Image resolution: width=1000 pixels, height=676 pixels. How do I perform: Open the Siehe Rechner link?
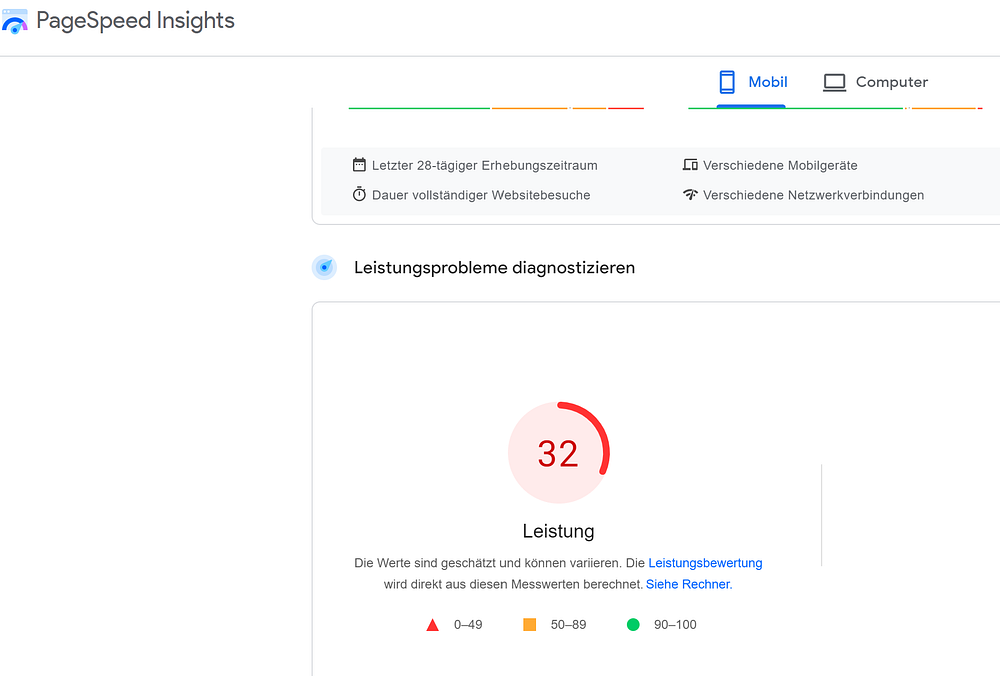(689, 584)
